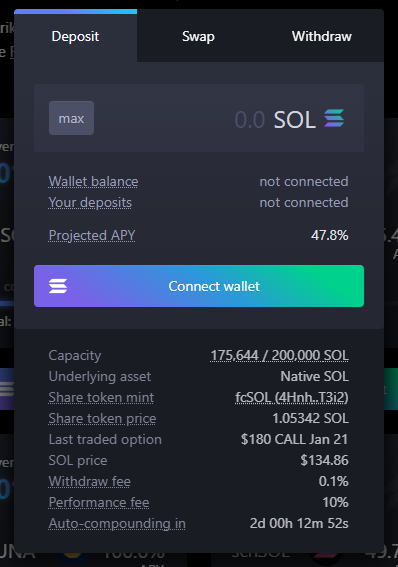Click the Performance fee label
The width and height of the screenshot is (398, 567).
tap(99, 502)
